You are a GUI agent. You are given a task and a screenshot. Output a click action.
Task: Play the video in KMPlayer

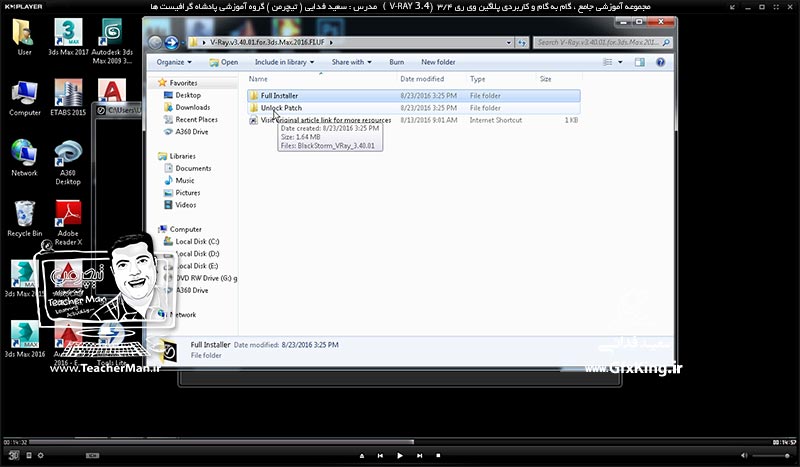(x=399, y=455)
